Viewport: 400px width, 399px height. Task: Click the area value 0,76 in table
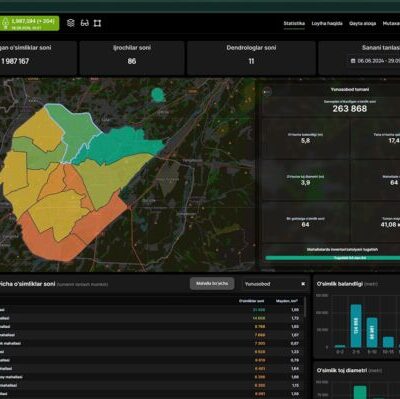(295, 360)
